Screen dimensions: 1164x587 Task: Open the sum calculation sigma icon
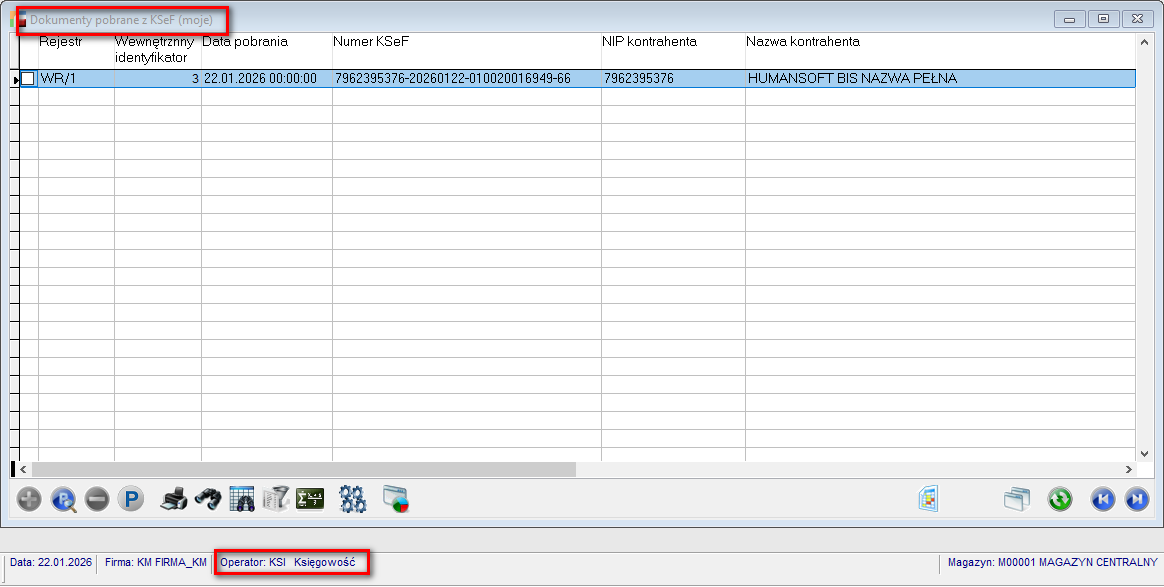tap(310, 499)
